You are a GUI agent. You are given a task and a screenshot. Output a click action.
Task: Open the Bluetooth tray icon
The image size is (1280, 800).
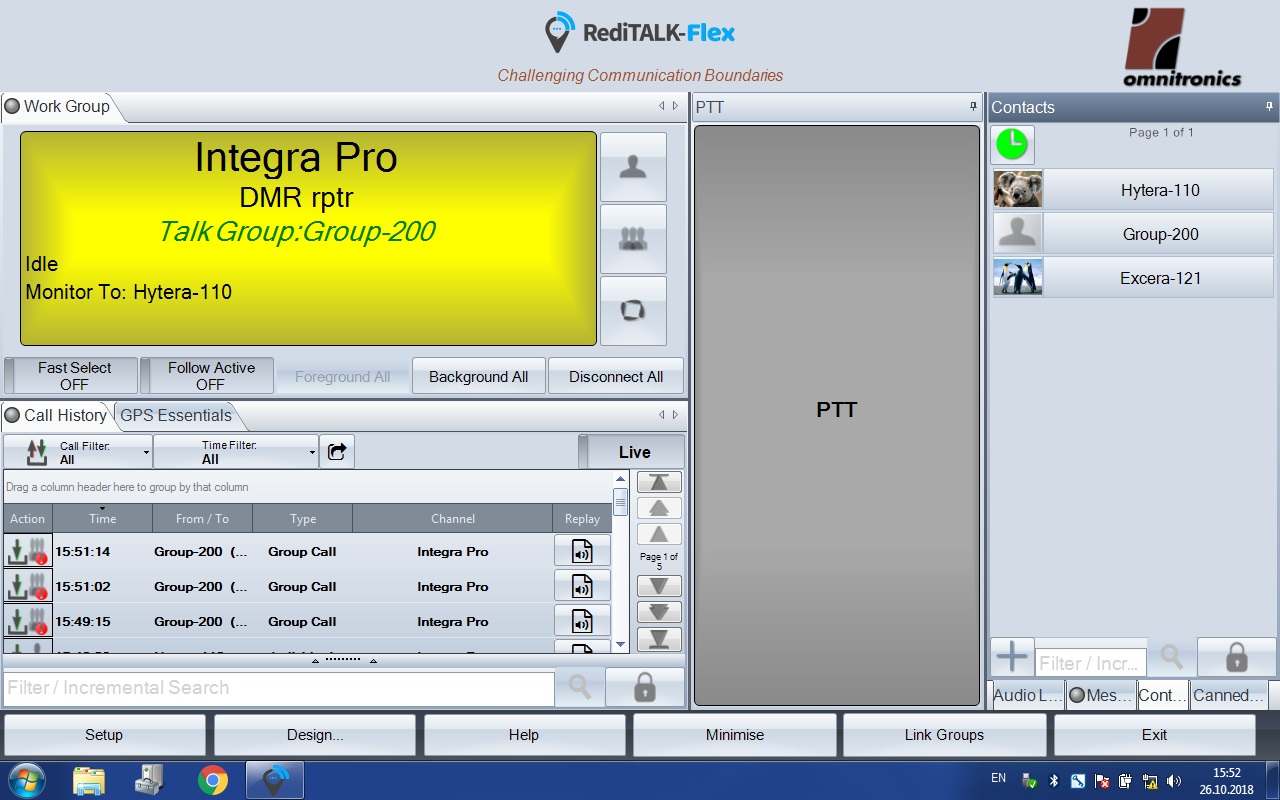1053,780
